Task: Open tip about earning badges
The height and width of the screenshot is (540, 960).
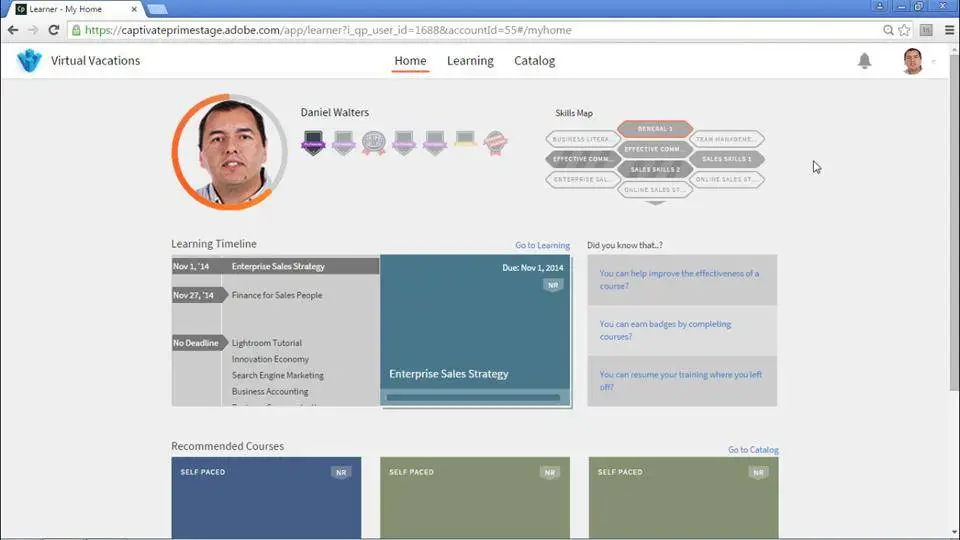Action: [682, 330]
